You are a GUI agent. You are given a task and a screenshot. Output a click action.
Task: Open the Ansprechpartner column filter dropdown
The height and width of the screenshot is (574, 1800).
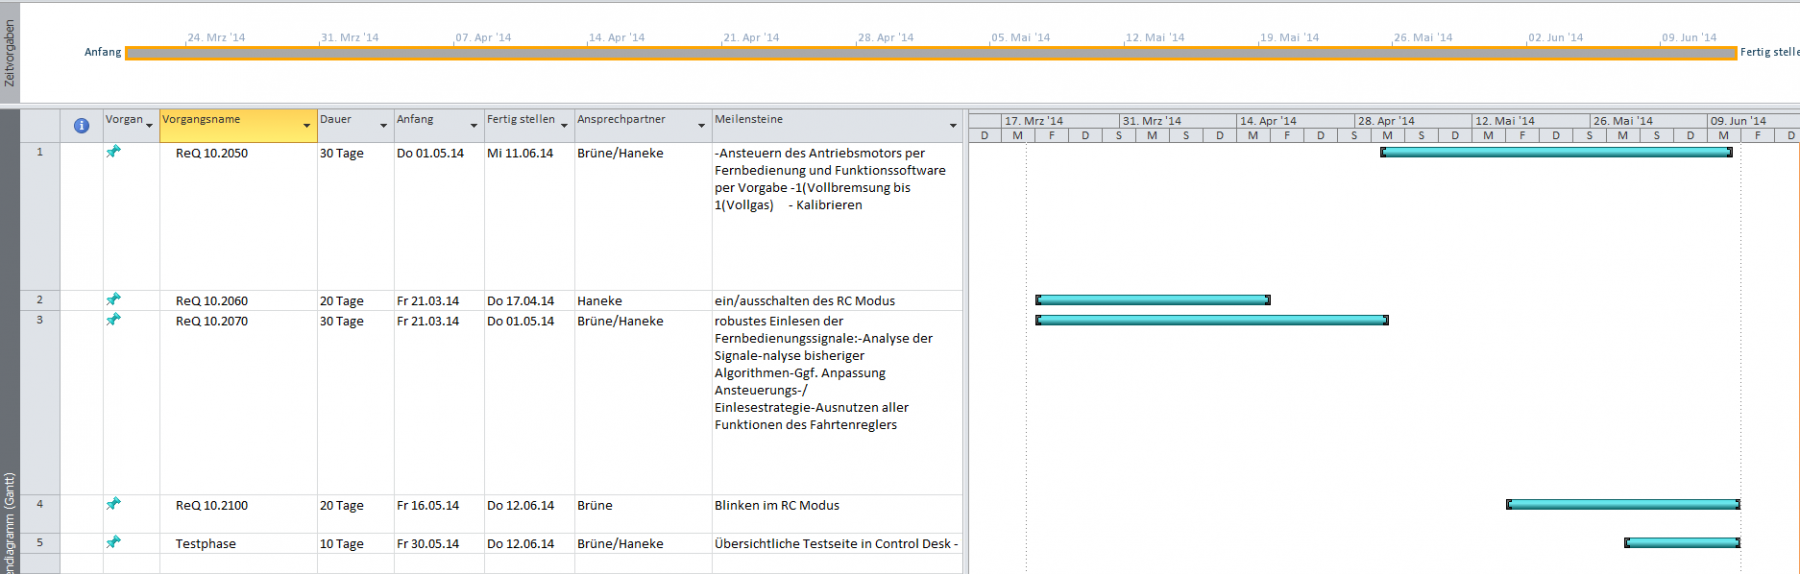[x=701, y=126]
